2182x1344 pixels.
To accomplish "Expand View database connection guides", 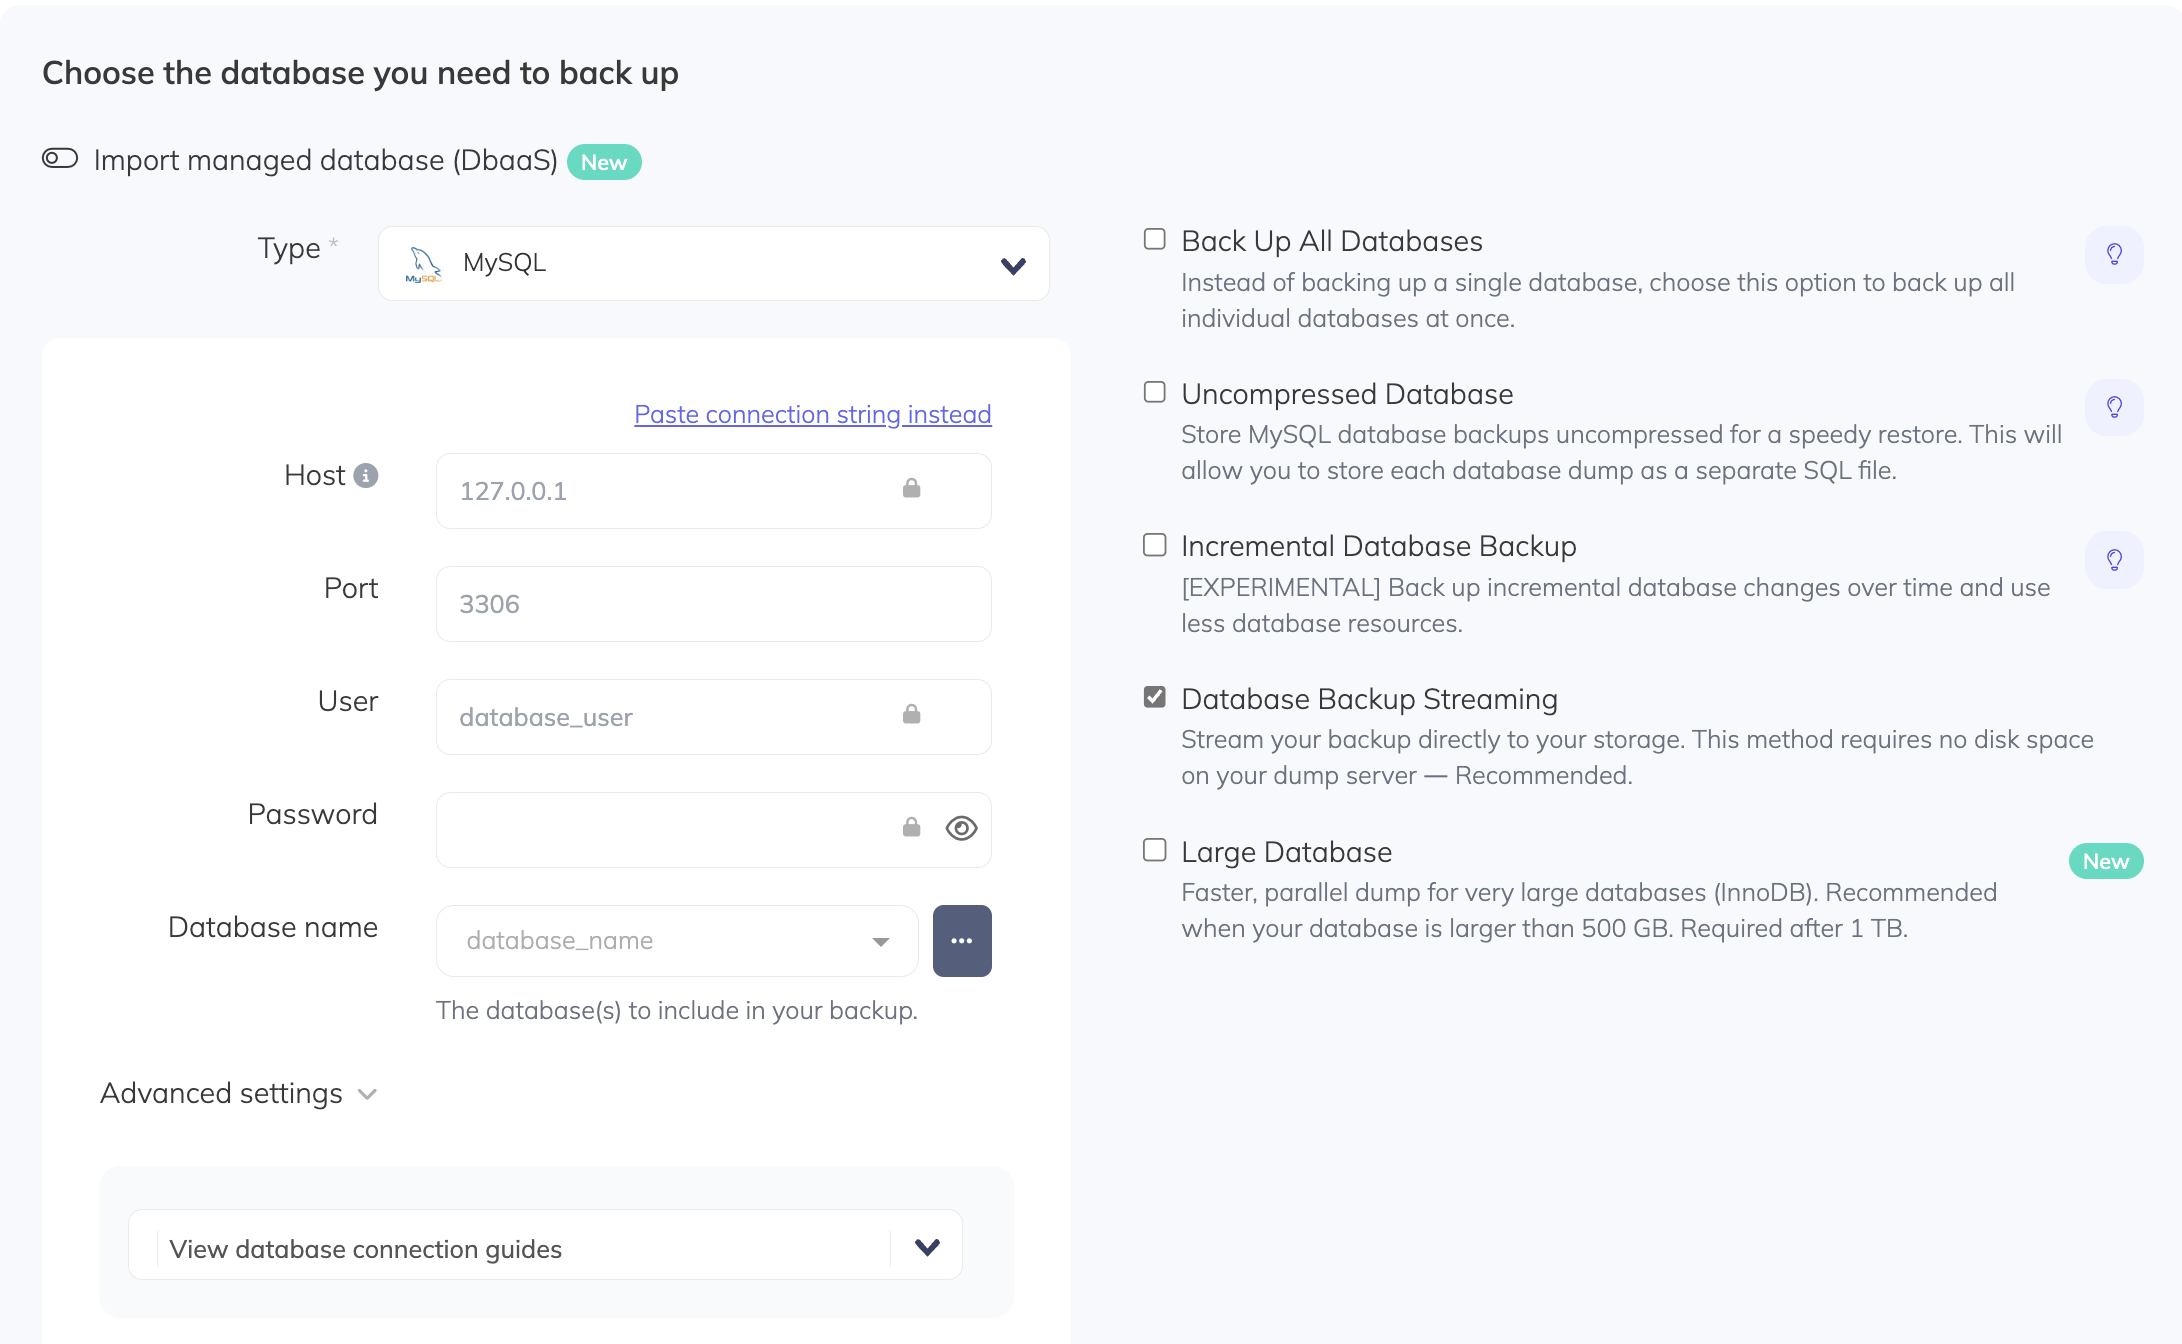I will pyautogui.click(x=545, y=1247).
